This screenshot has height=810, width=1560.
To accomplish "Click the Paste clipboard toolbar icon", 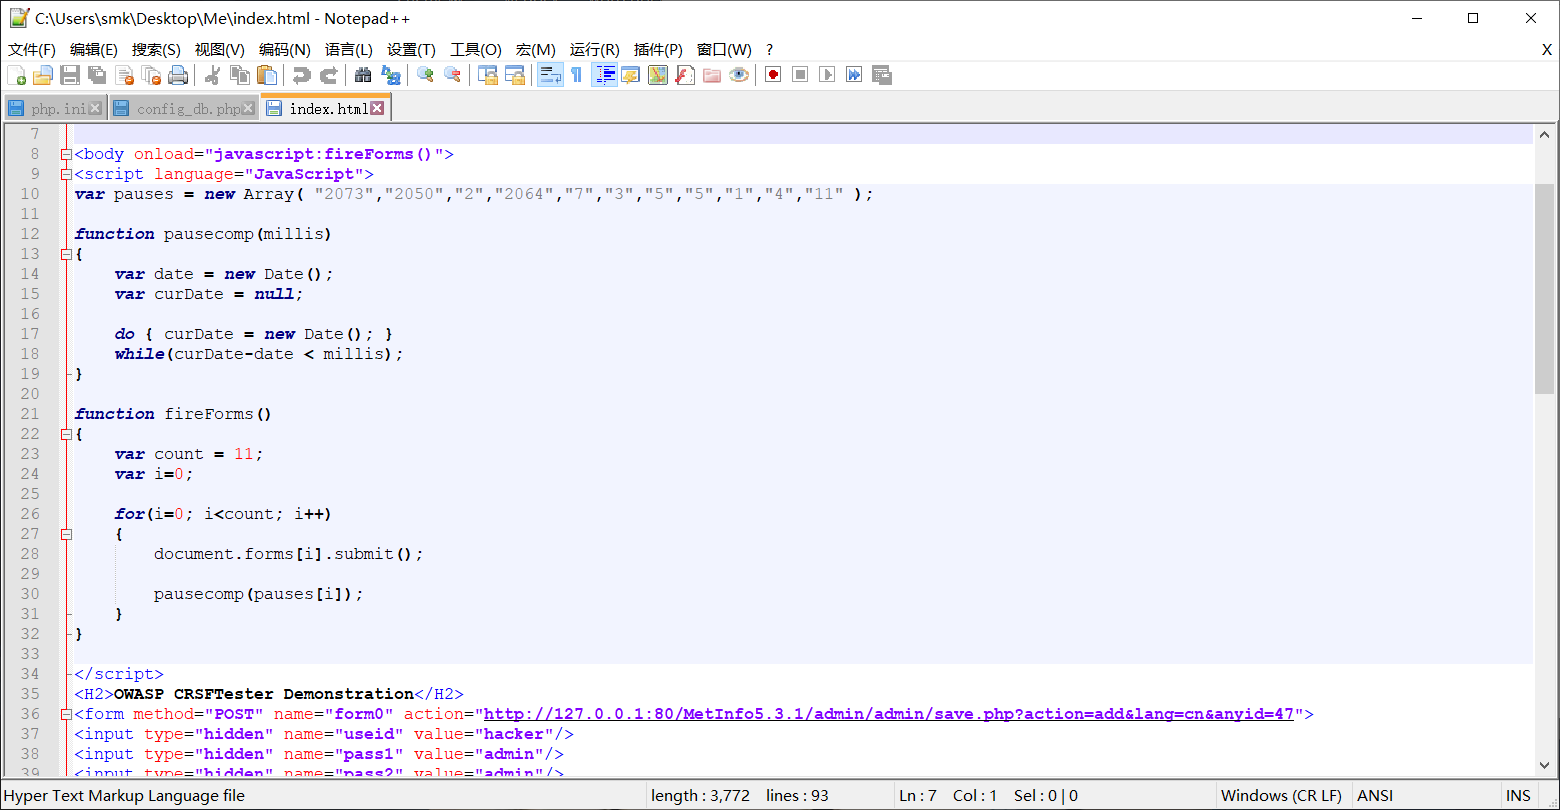I will tap(267, 75).
